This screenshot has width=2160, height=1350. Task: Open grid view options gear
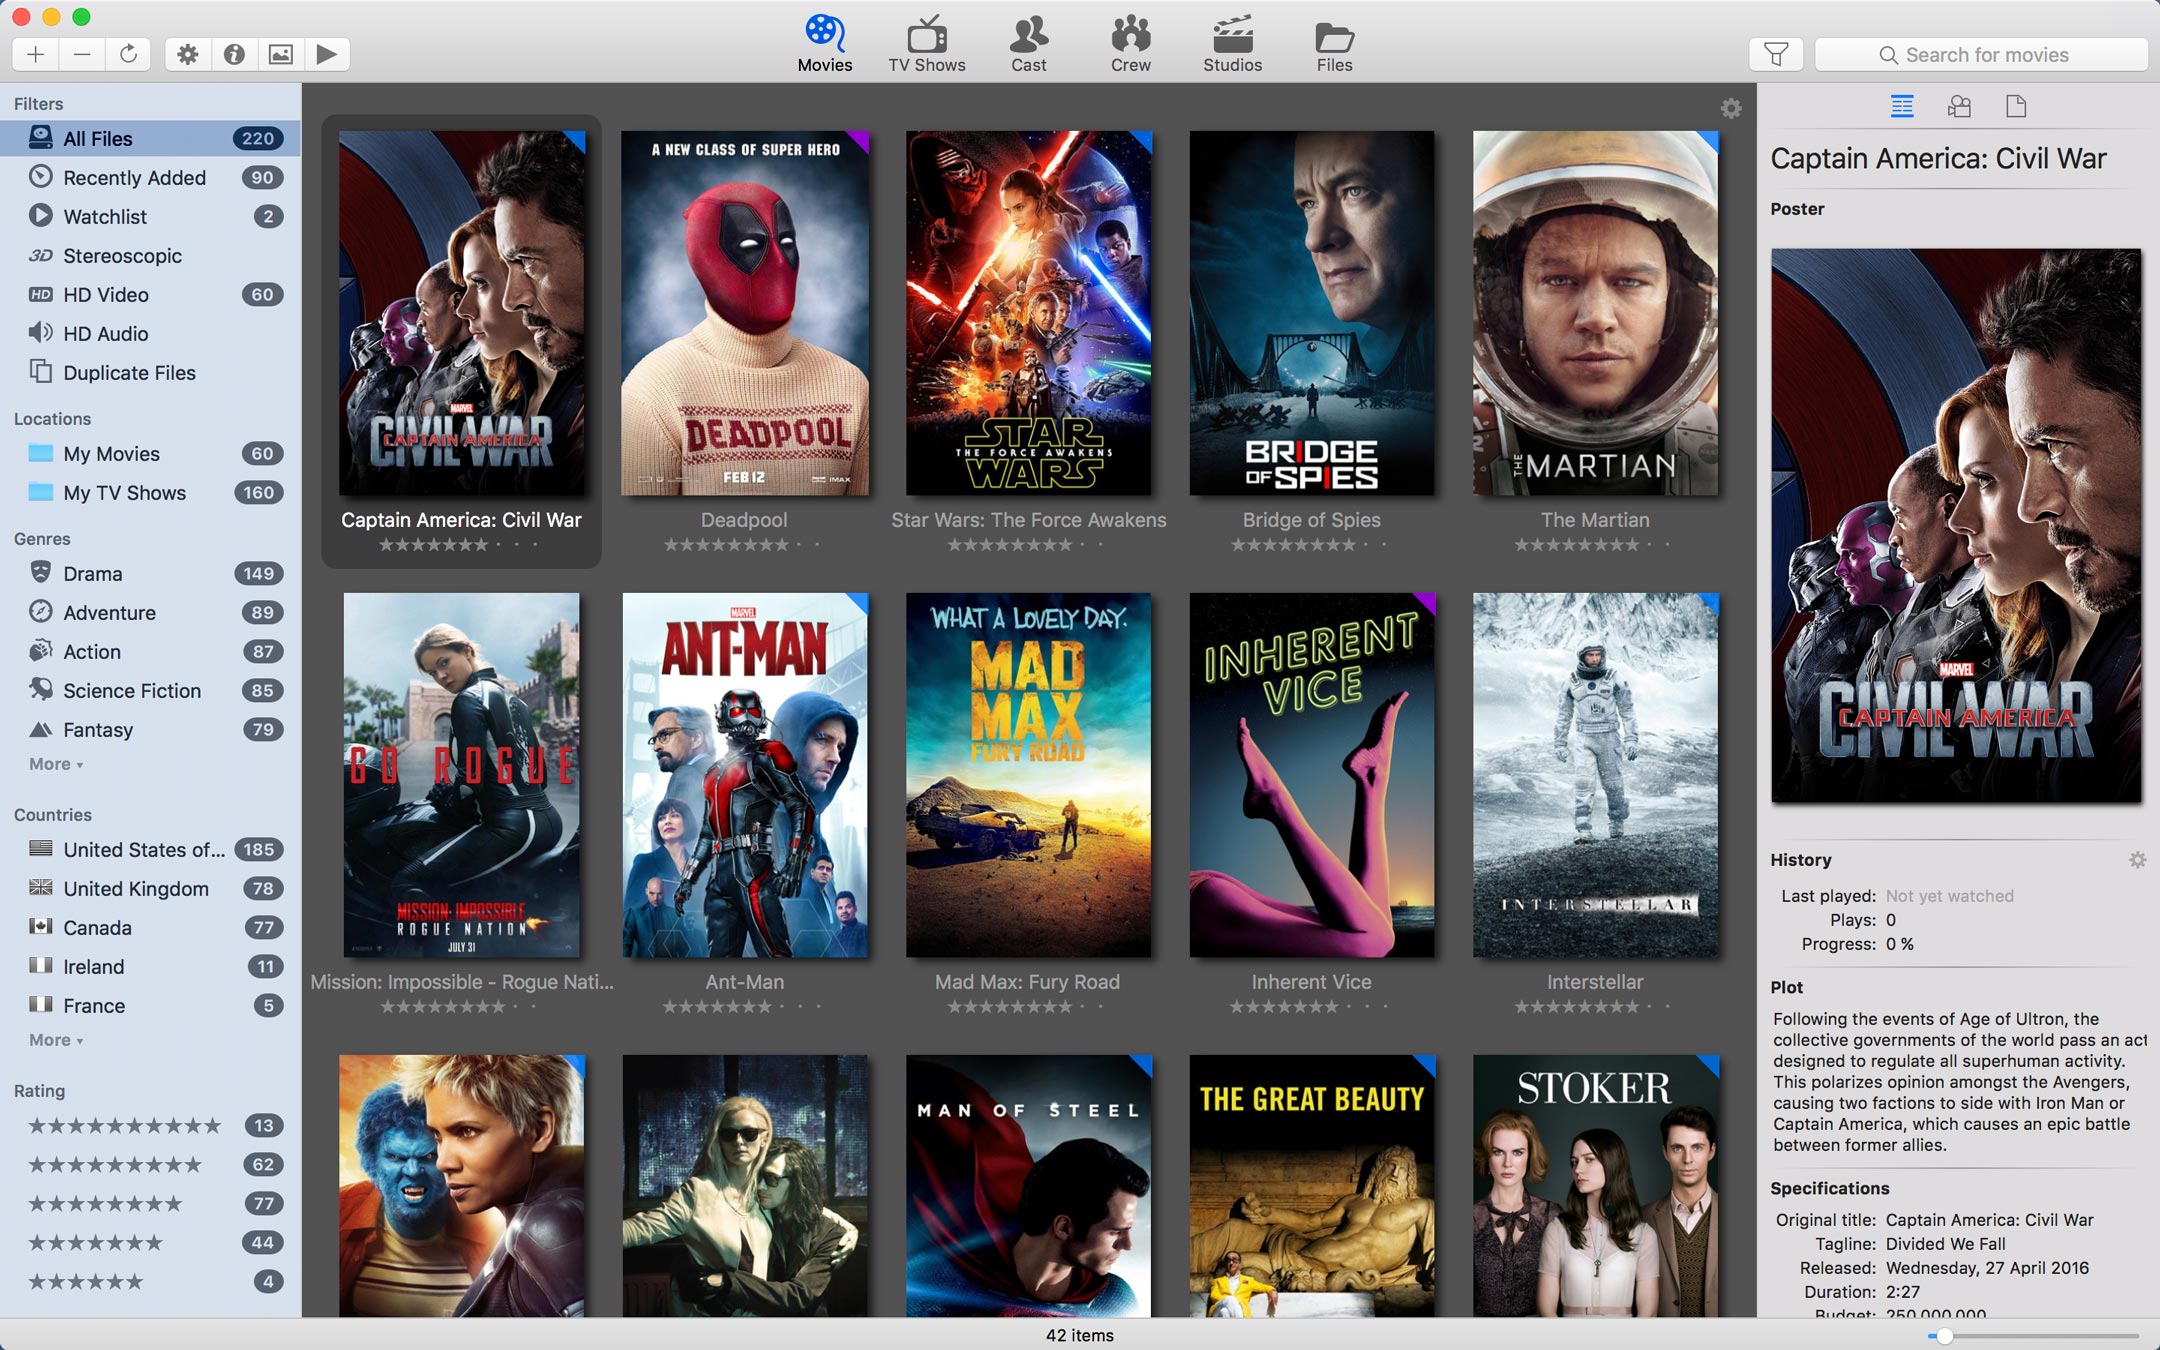point(1731,108)
